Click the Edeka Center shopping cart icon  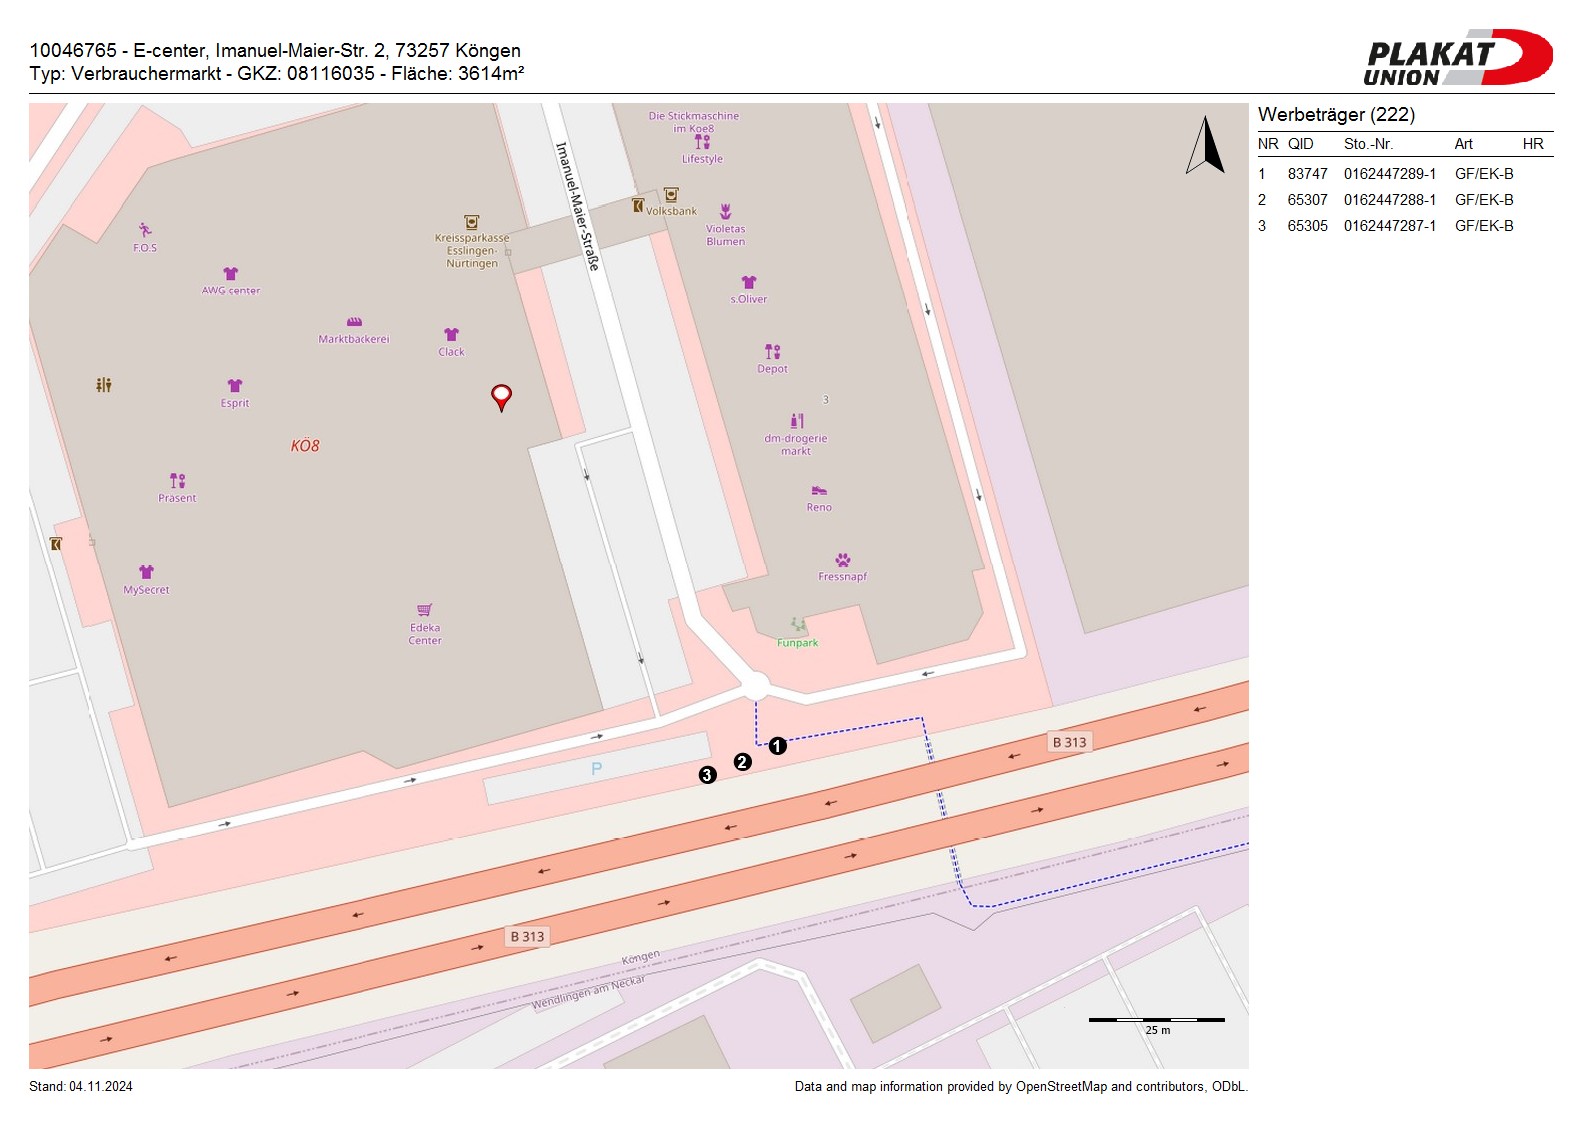[x=425, y=610]
